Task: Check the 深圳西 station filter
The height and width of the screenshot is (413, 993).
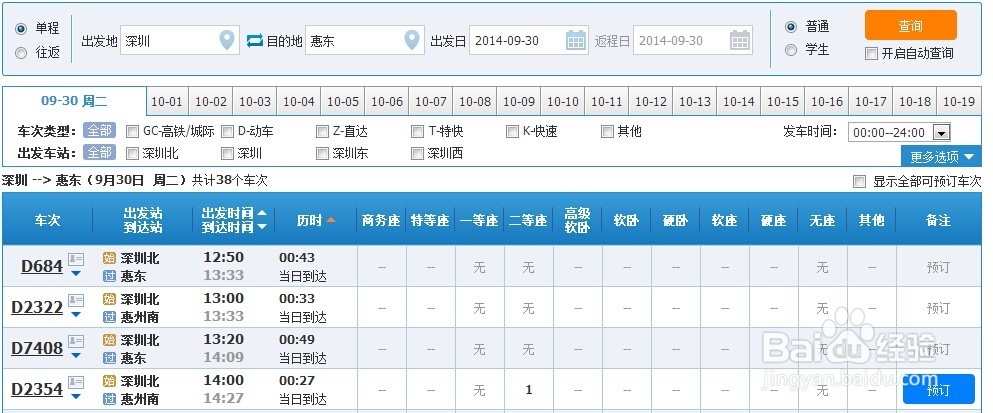Action: pyautogui.click(x=417, y=153)
